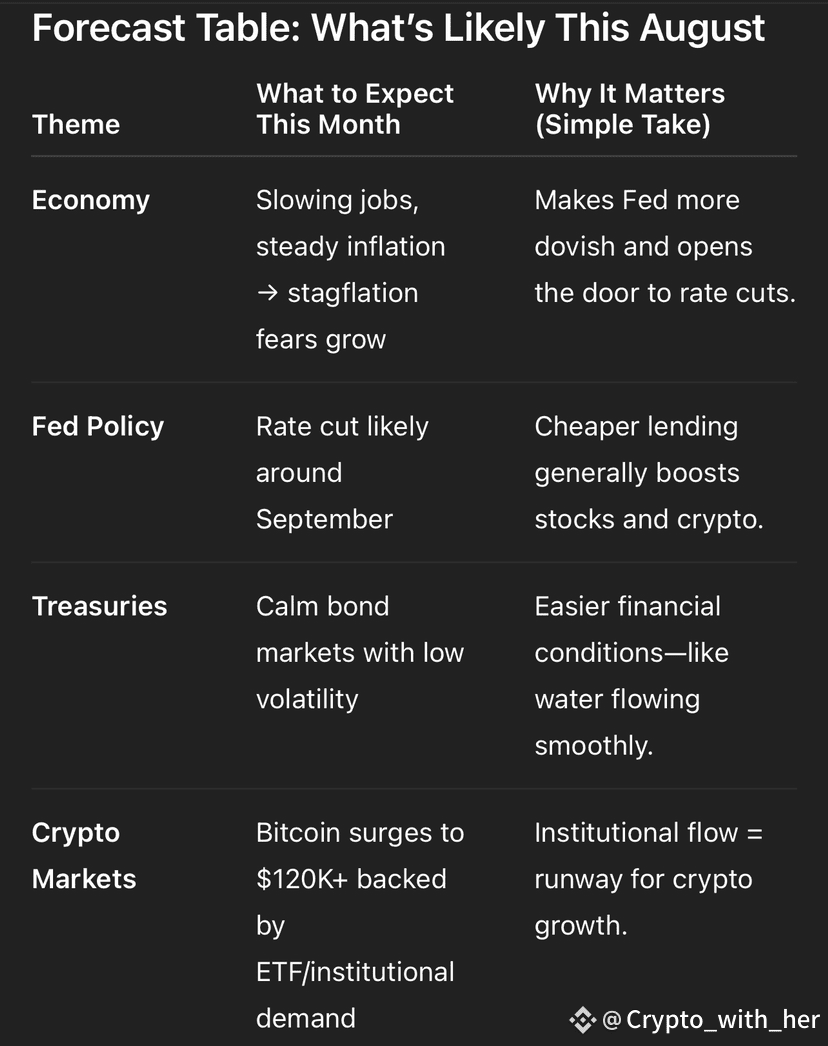
Task: Click the Binance logo icon in watermark
Action: click(582, 1020)
